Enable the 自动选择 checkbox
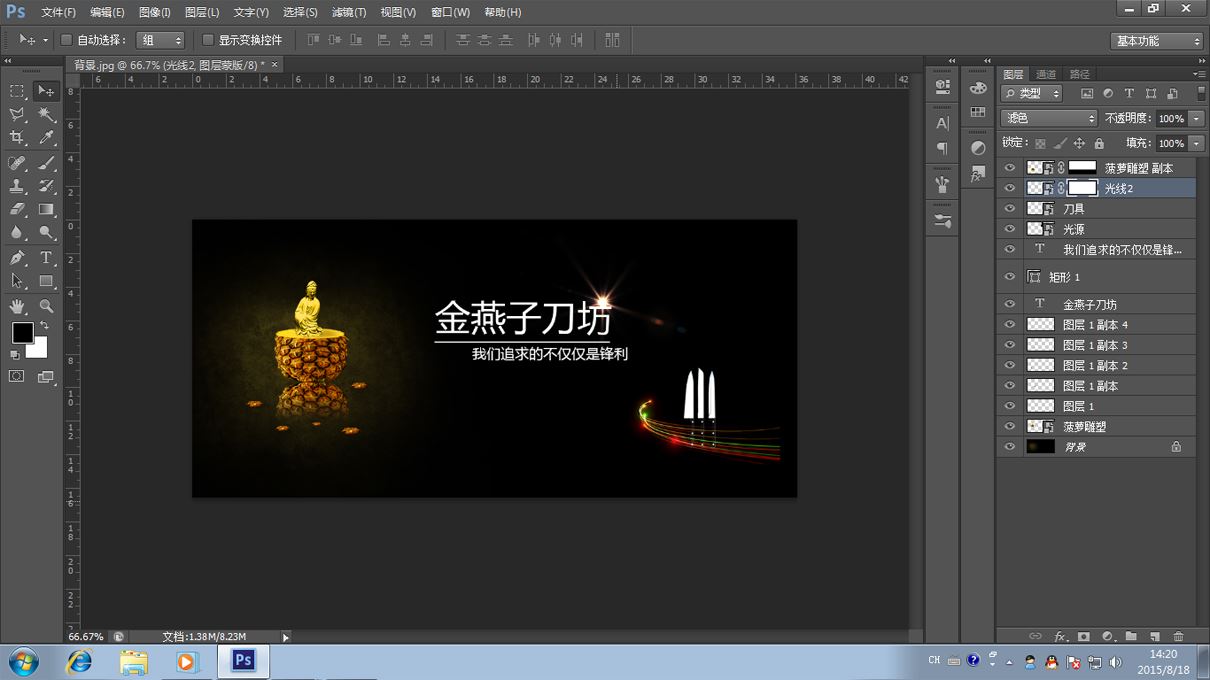This screenshot has height=680, width=1210. click(x=66, y=40)
